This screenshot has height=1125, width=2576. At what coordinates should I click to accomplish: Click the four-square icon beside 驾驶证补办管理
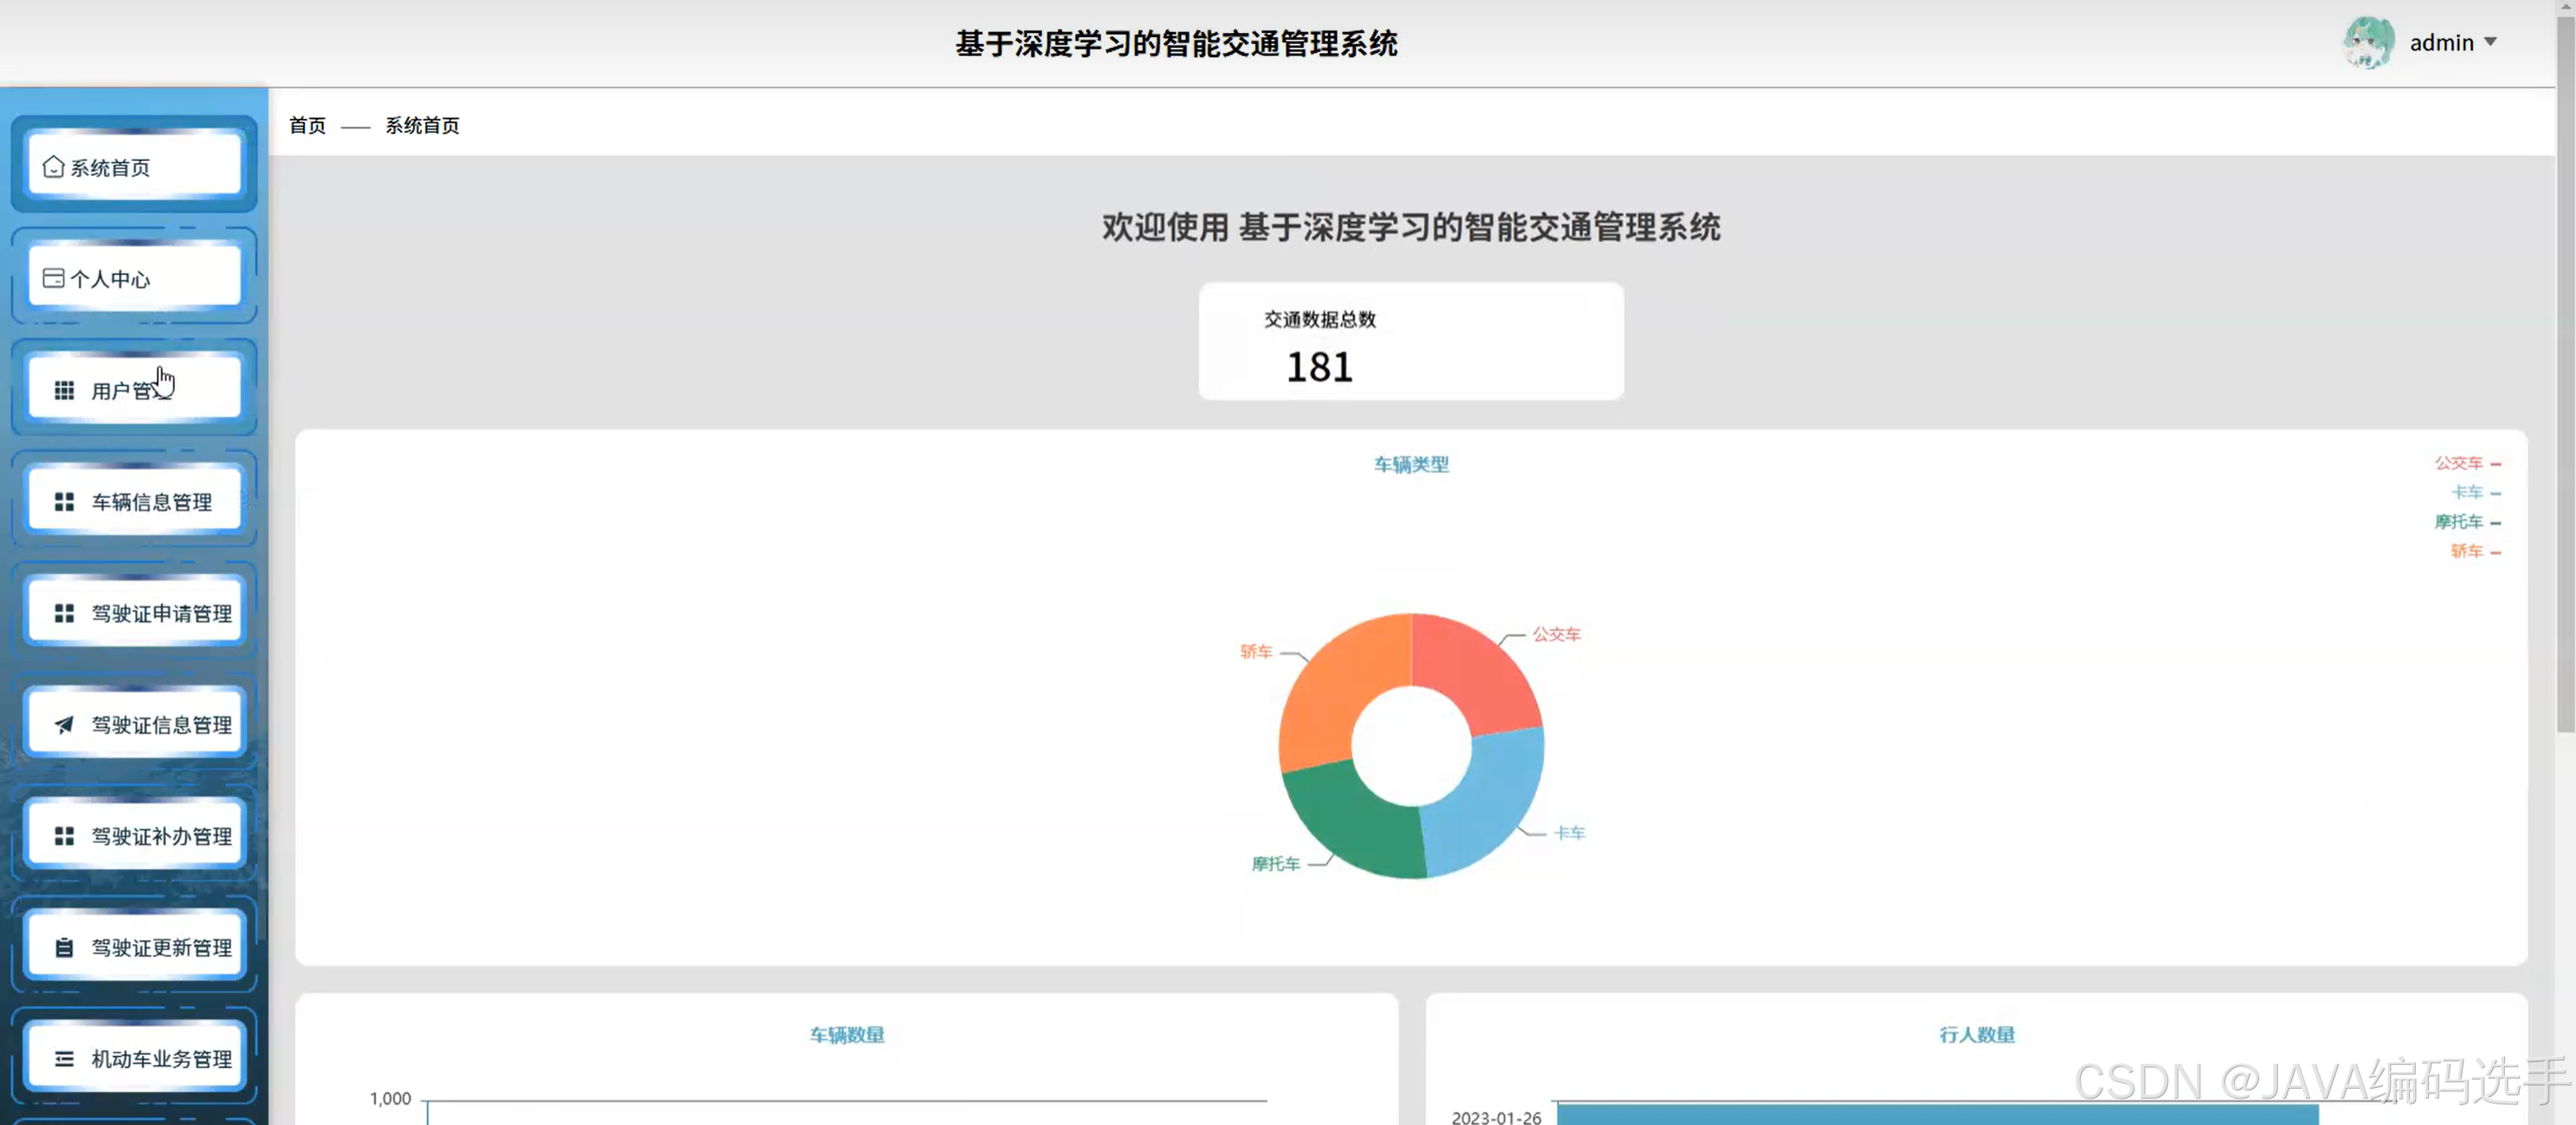pos(64,835)
